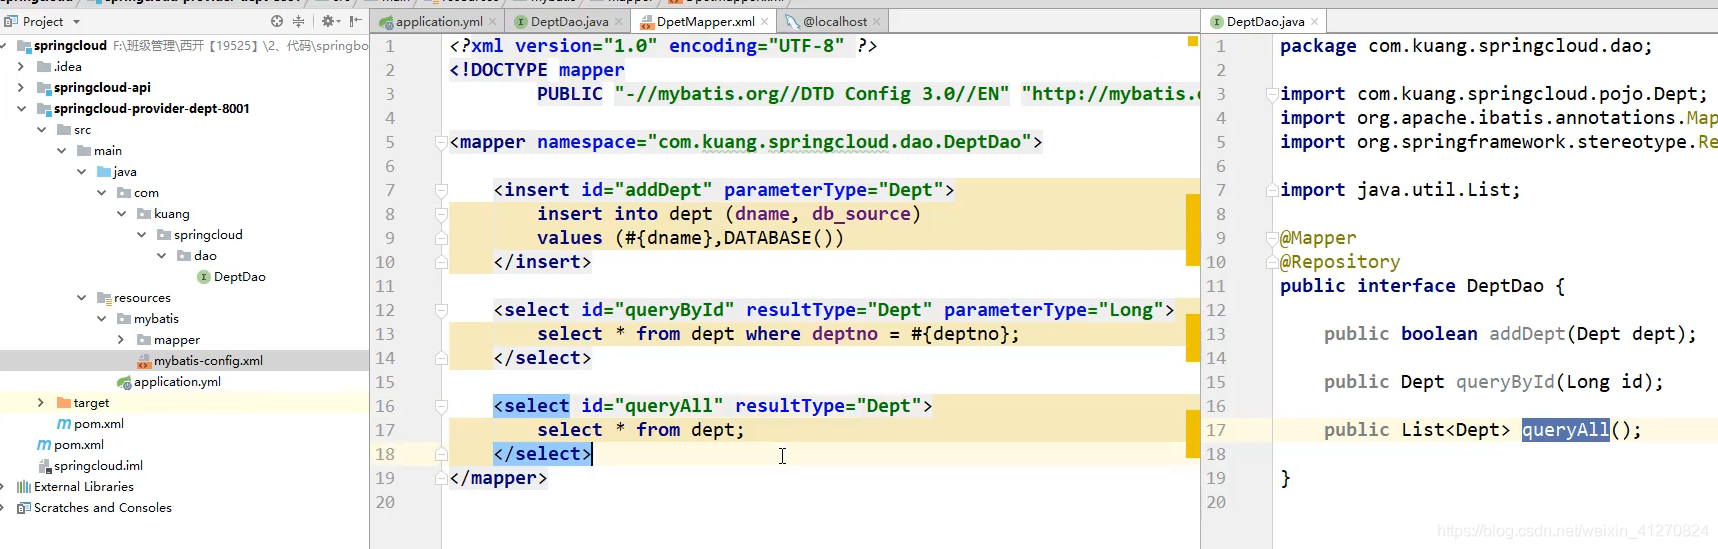The image size is (1718, 549).
Task: Click the DeptDao interface icon in tree
Action: (203, 277)
